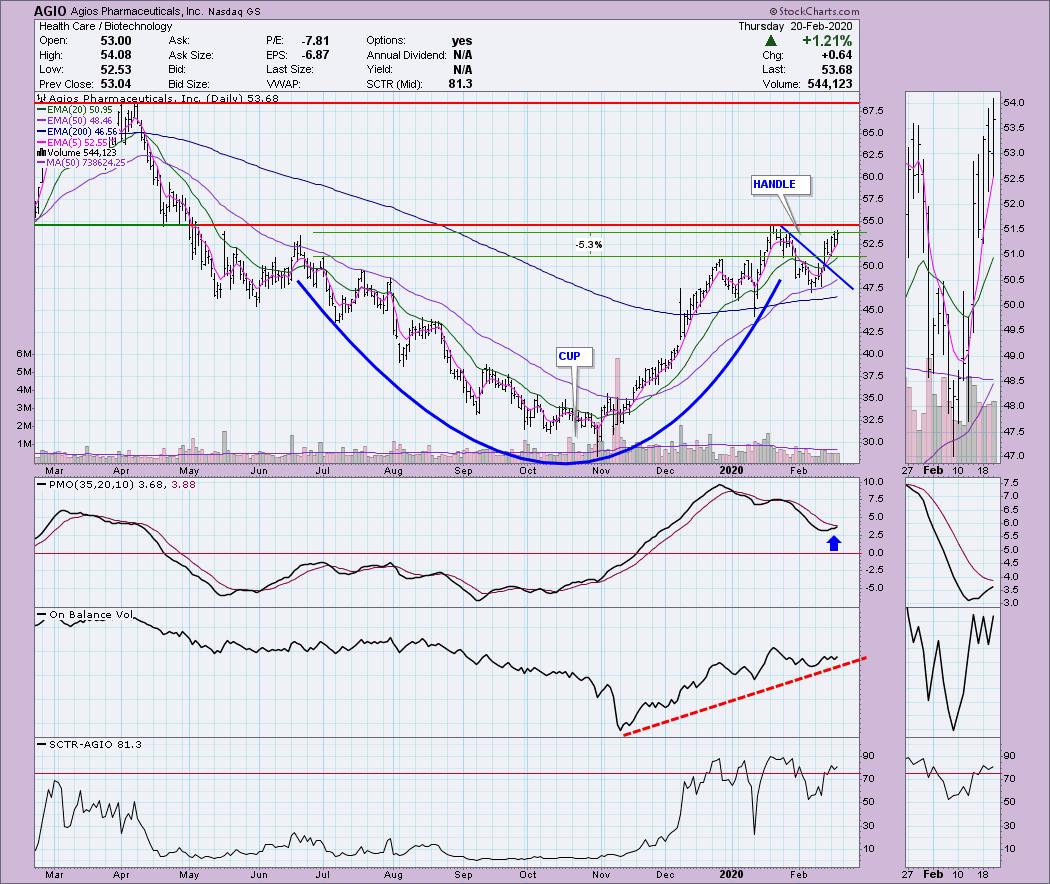1050x884 pixels.
Task: Click the Low value 52.53
Action: 116,70
